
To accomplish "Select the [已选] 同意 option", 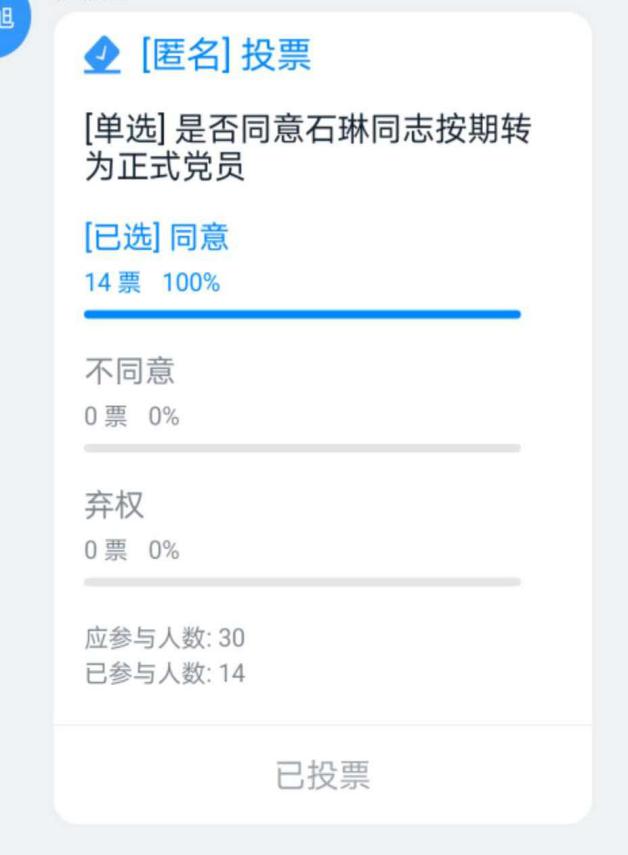I will click(x=156, y=237).
